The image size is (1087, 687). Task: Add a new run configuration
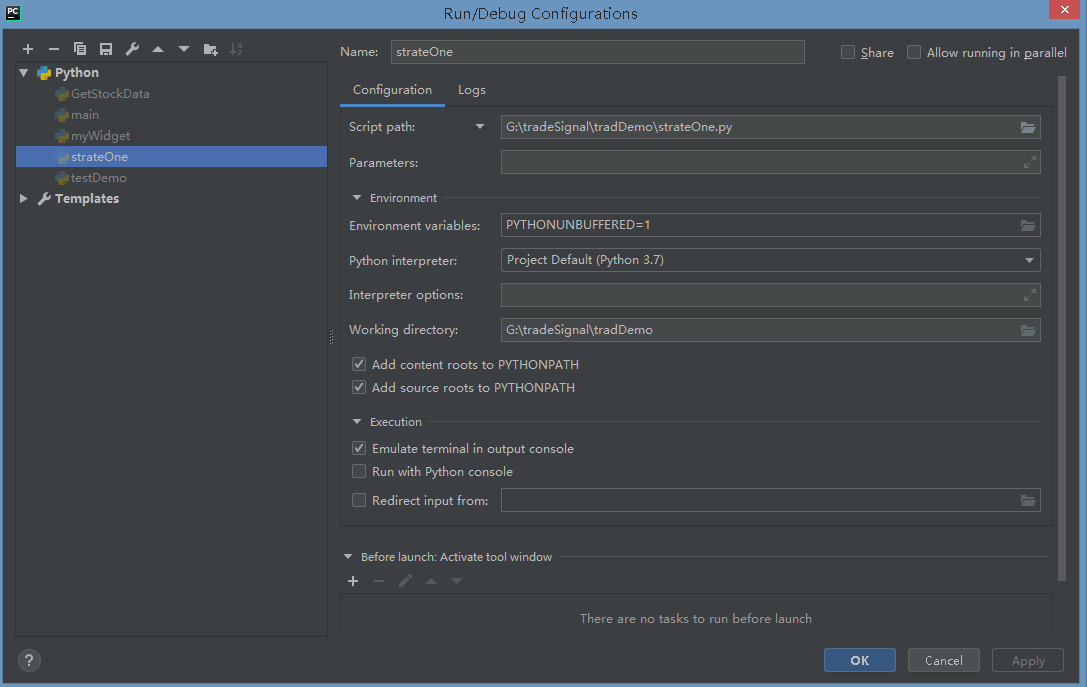[28, 49]
